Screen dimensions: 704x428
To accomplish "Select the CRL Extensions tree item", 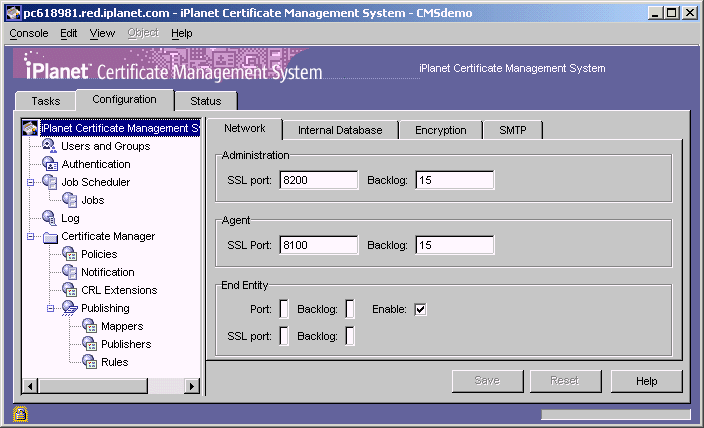I will click(119, 290).
